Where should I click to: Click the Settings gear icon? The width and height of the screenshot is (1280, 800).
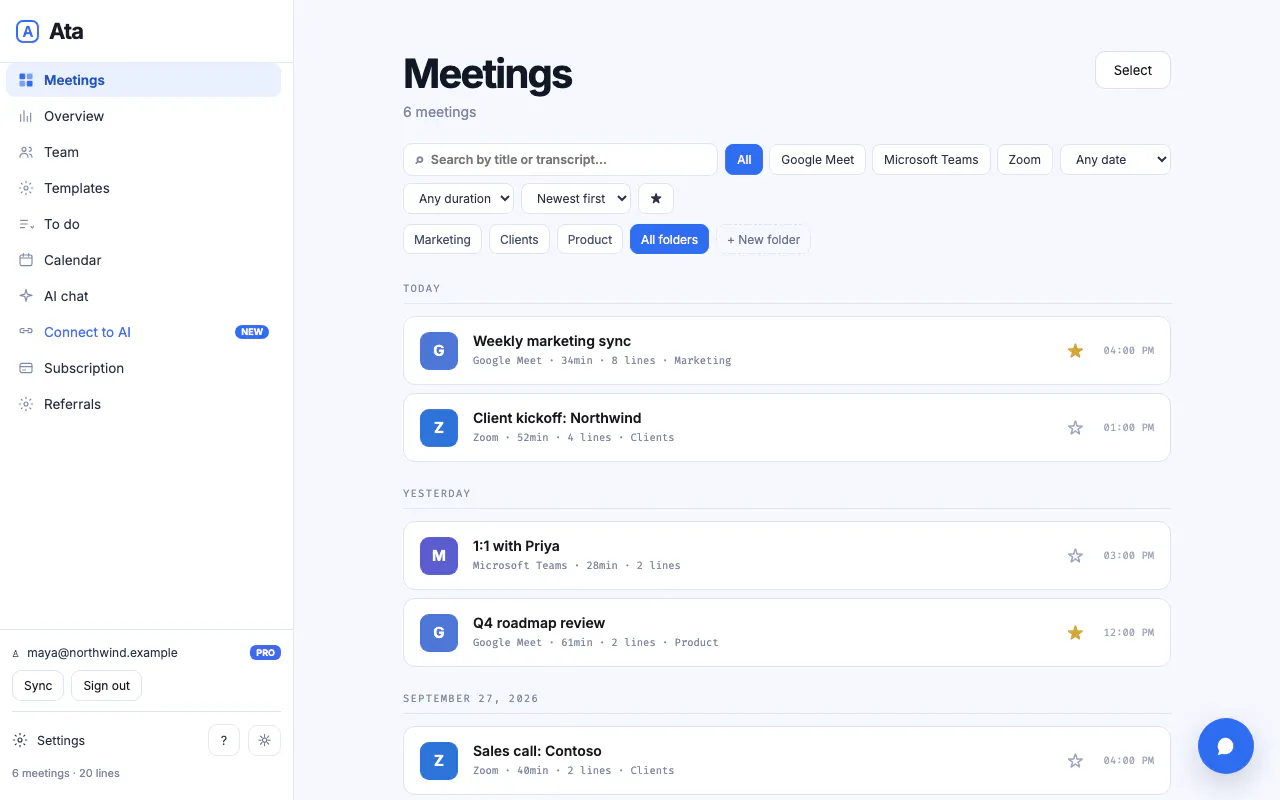[20, 740]
